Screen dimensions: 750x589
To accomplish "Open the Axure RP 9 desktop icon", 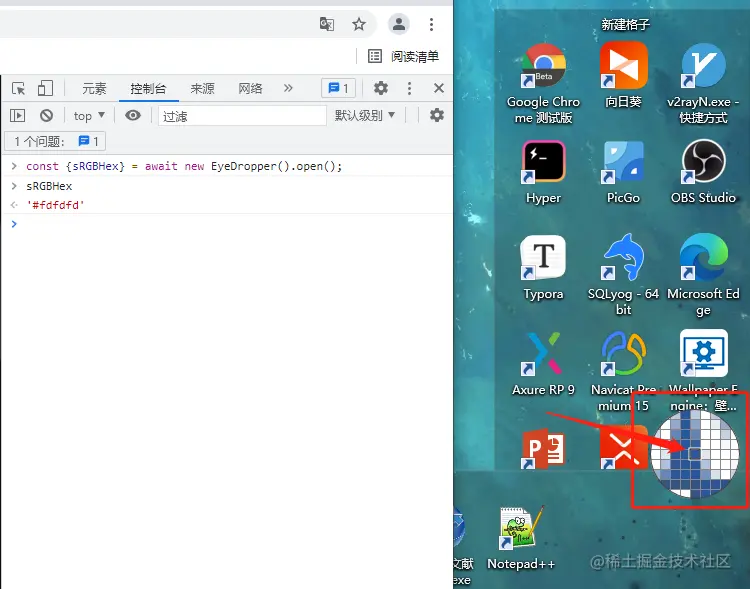I will tap(543, 364).
